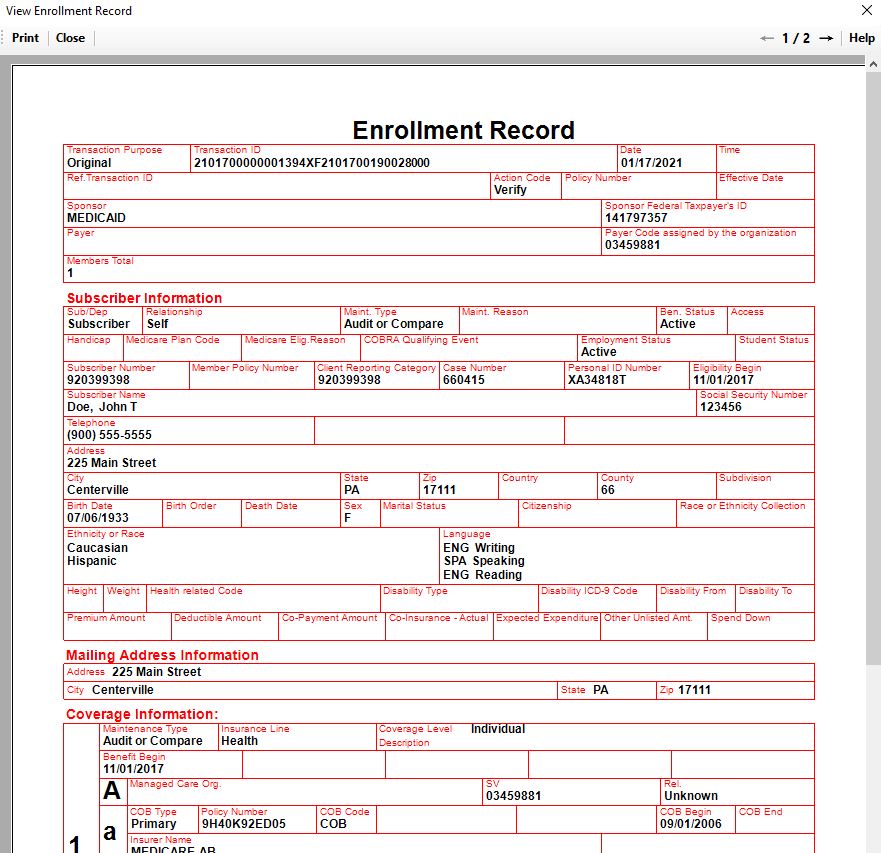Click the Ethnicity value Hispanic
This screenshot has height=853, width=881.
coord(92,561)
